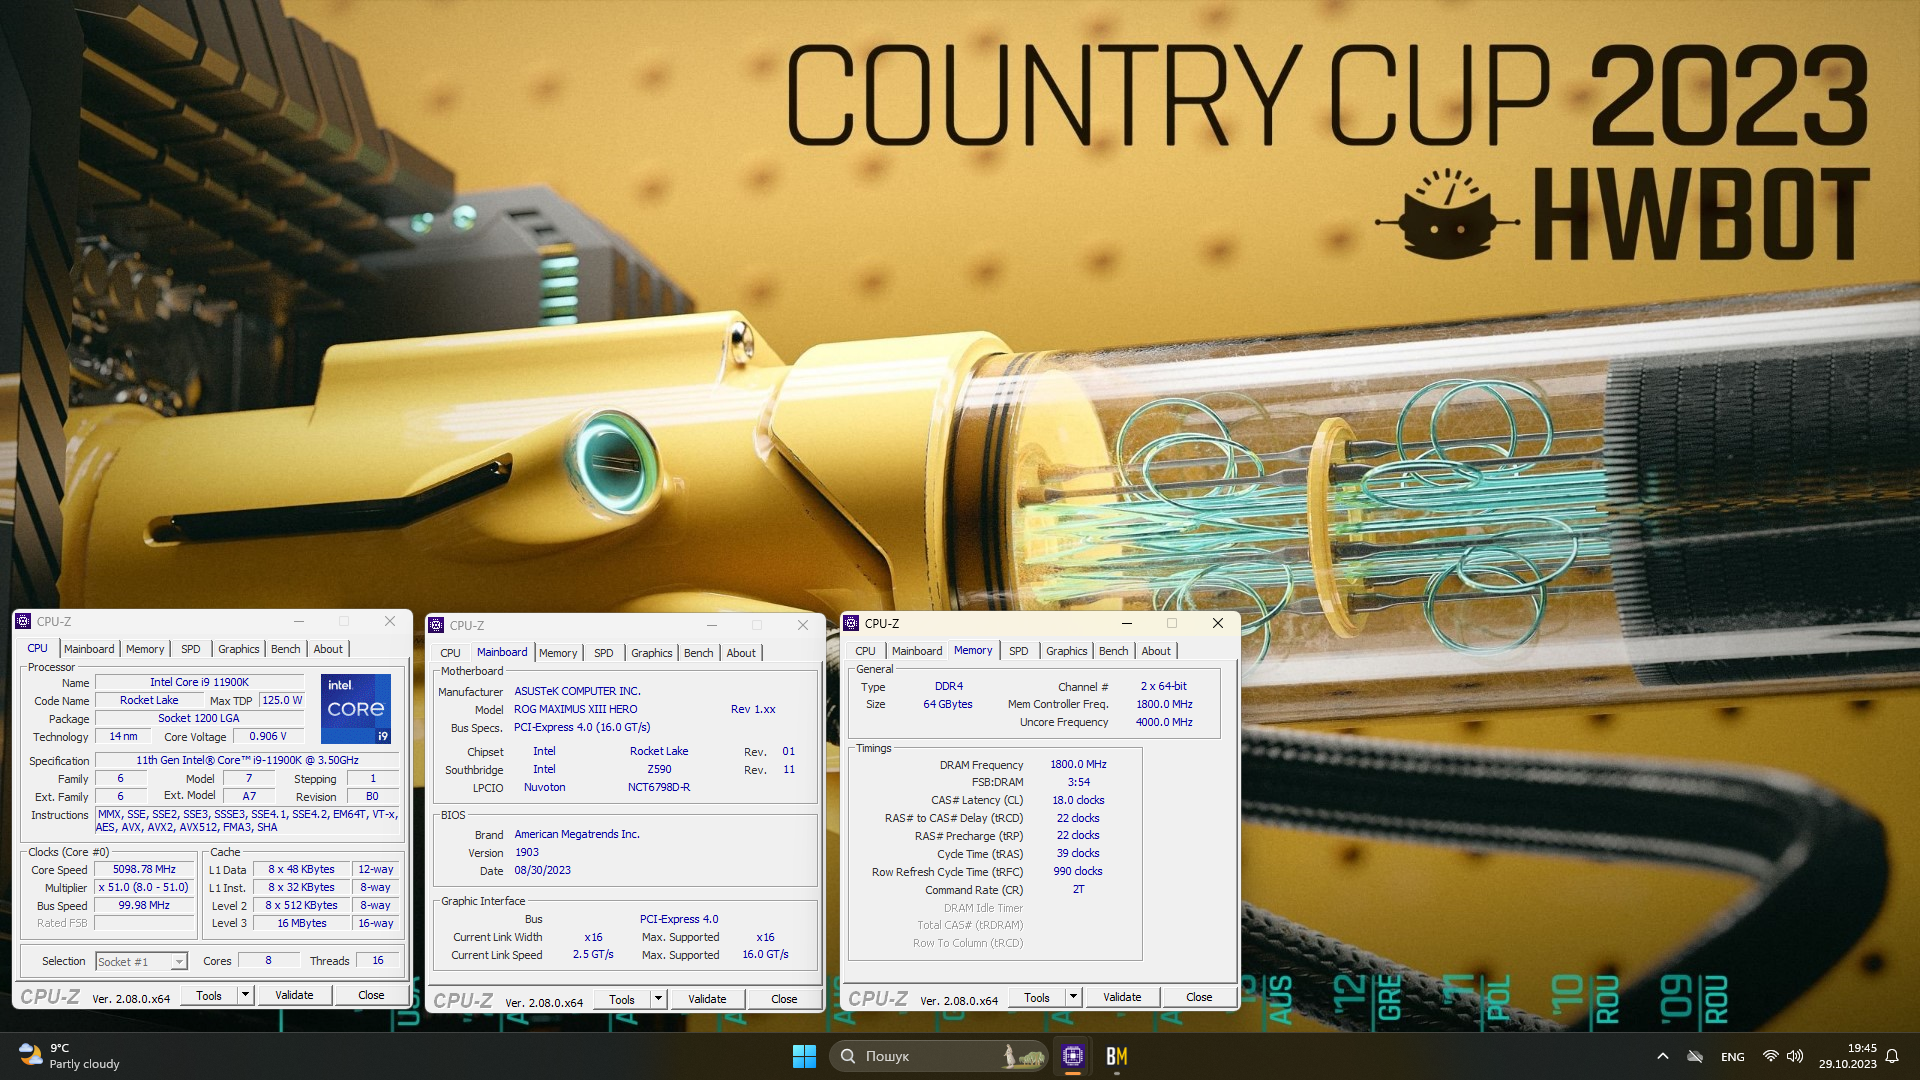Expand Tools dropdown arrow in Mainboard window
This screenshot has width=1920, height=1080.
pyautogui.click(x=658, y=999)
